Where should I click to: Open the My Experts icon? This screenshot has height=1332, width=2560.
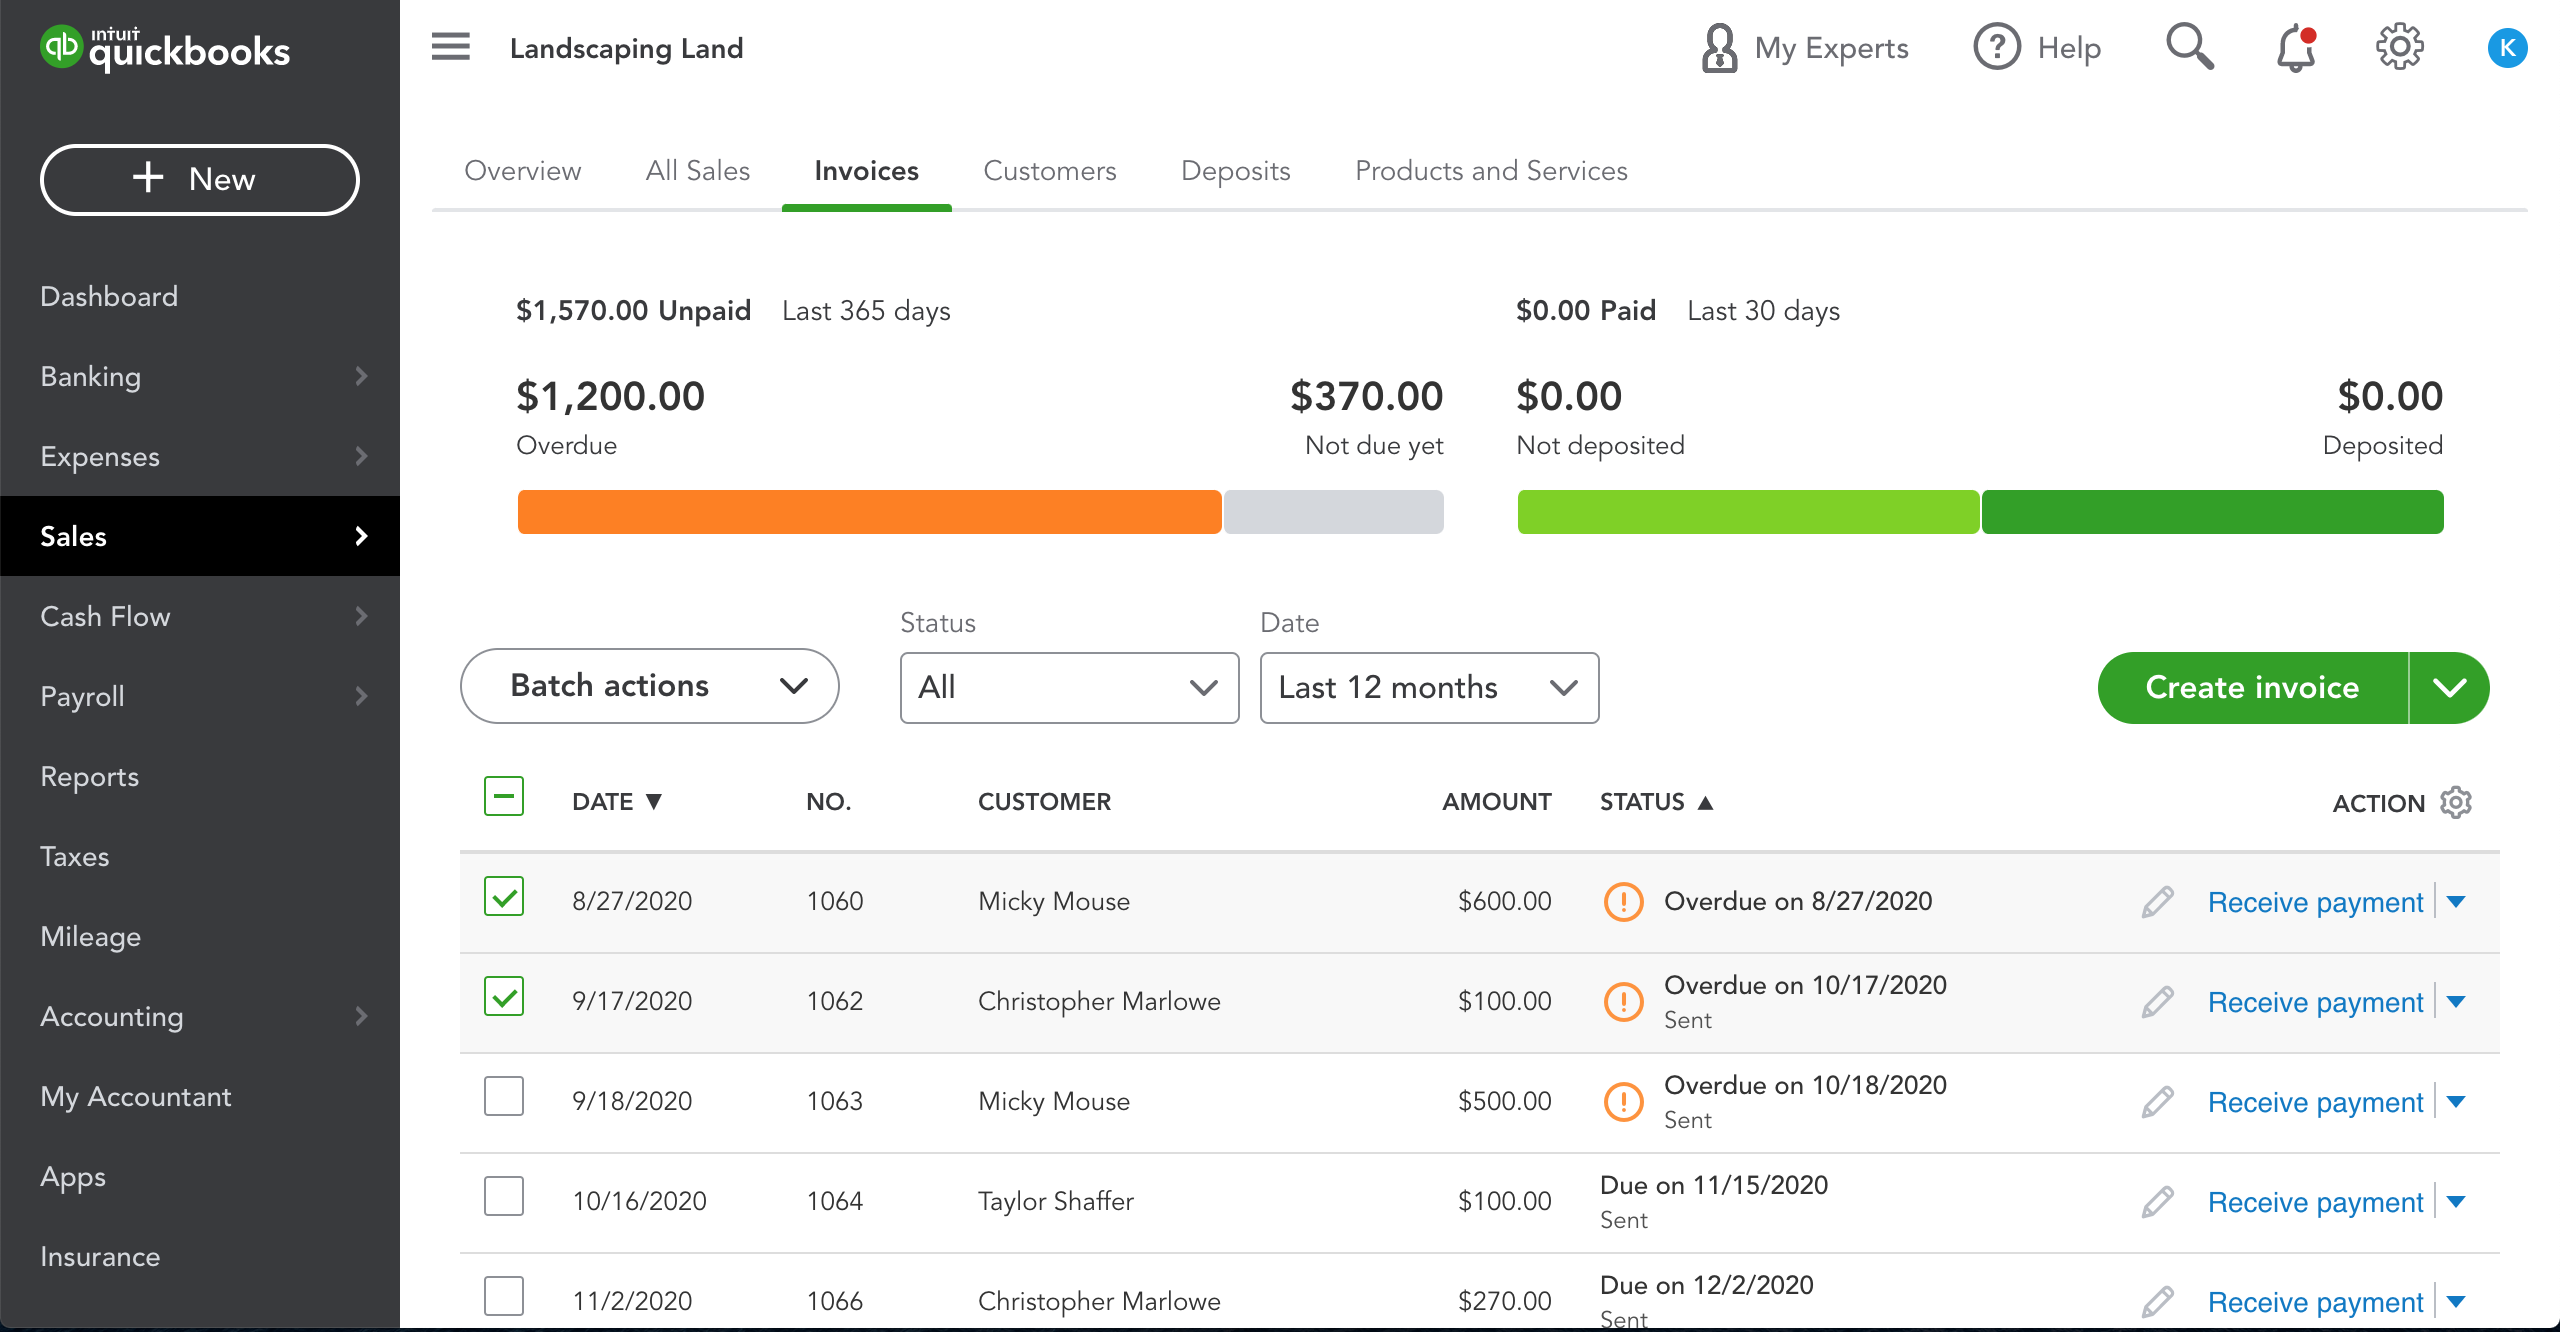click(x=1719, y=48)
